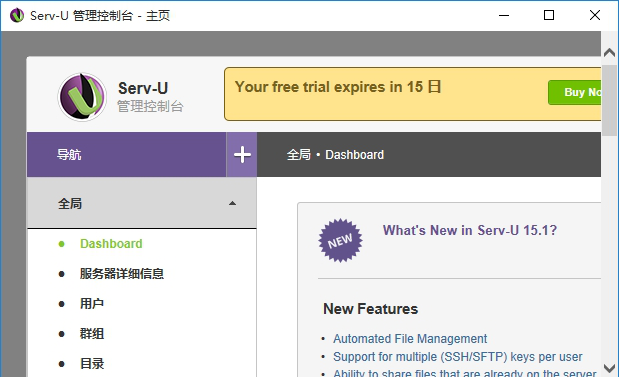Viewport: 619px width, 392px height.
Task: Open the 目录 navigation item
Action: [92, 364]
